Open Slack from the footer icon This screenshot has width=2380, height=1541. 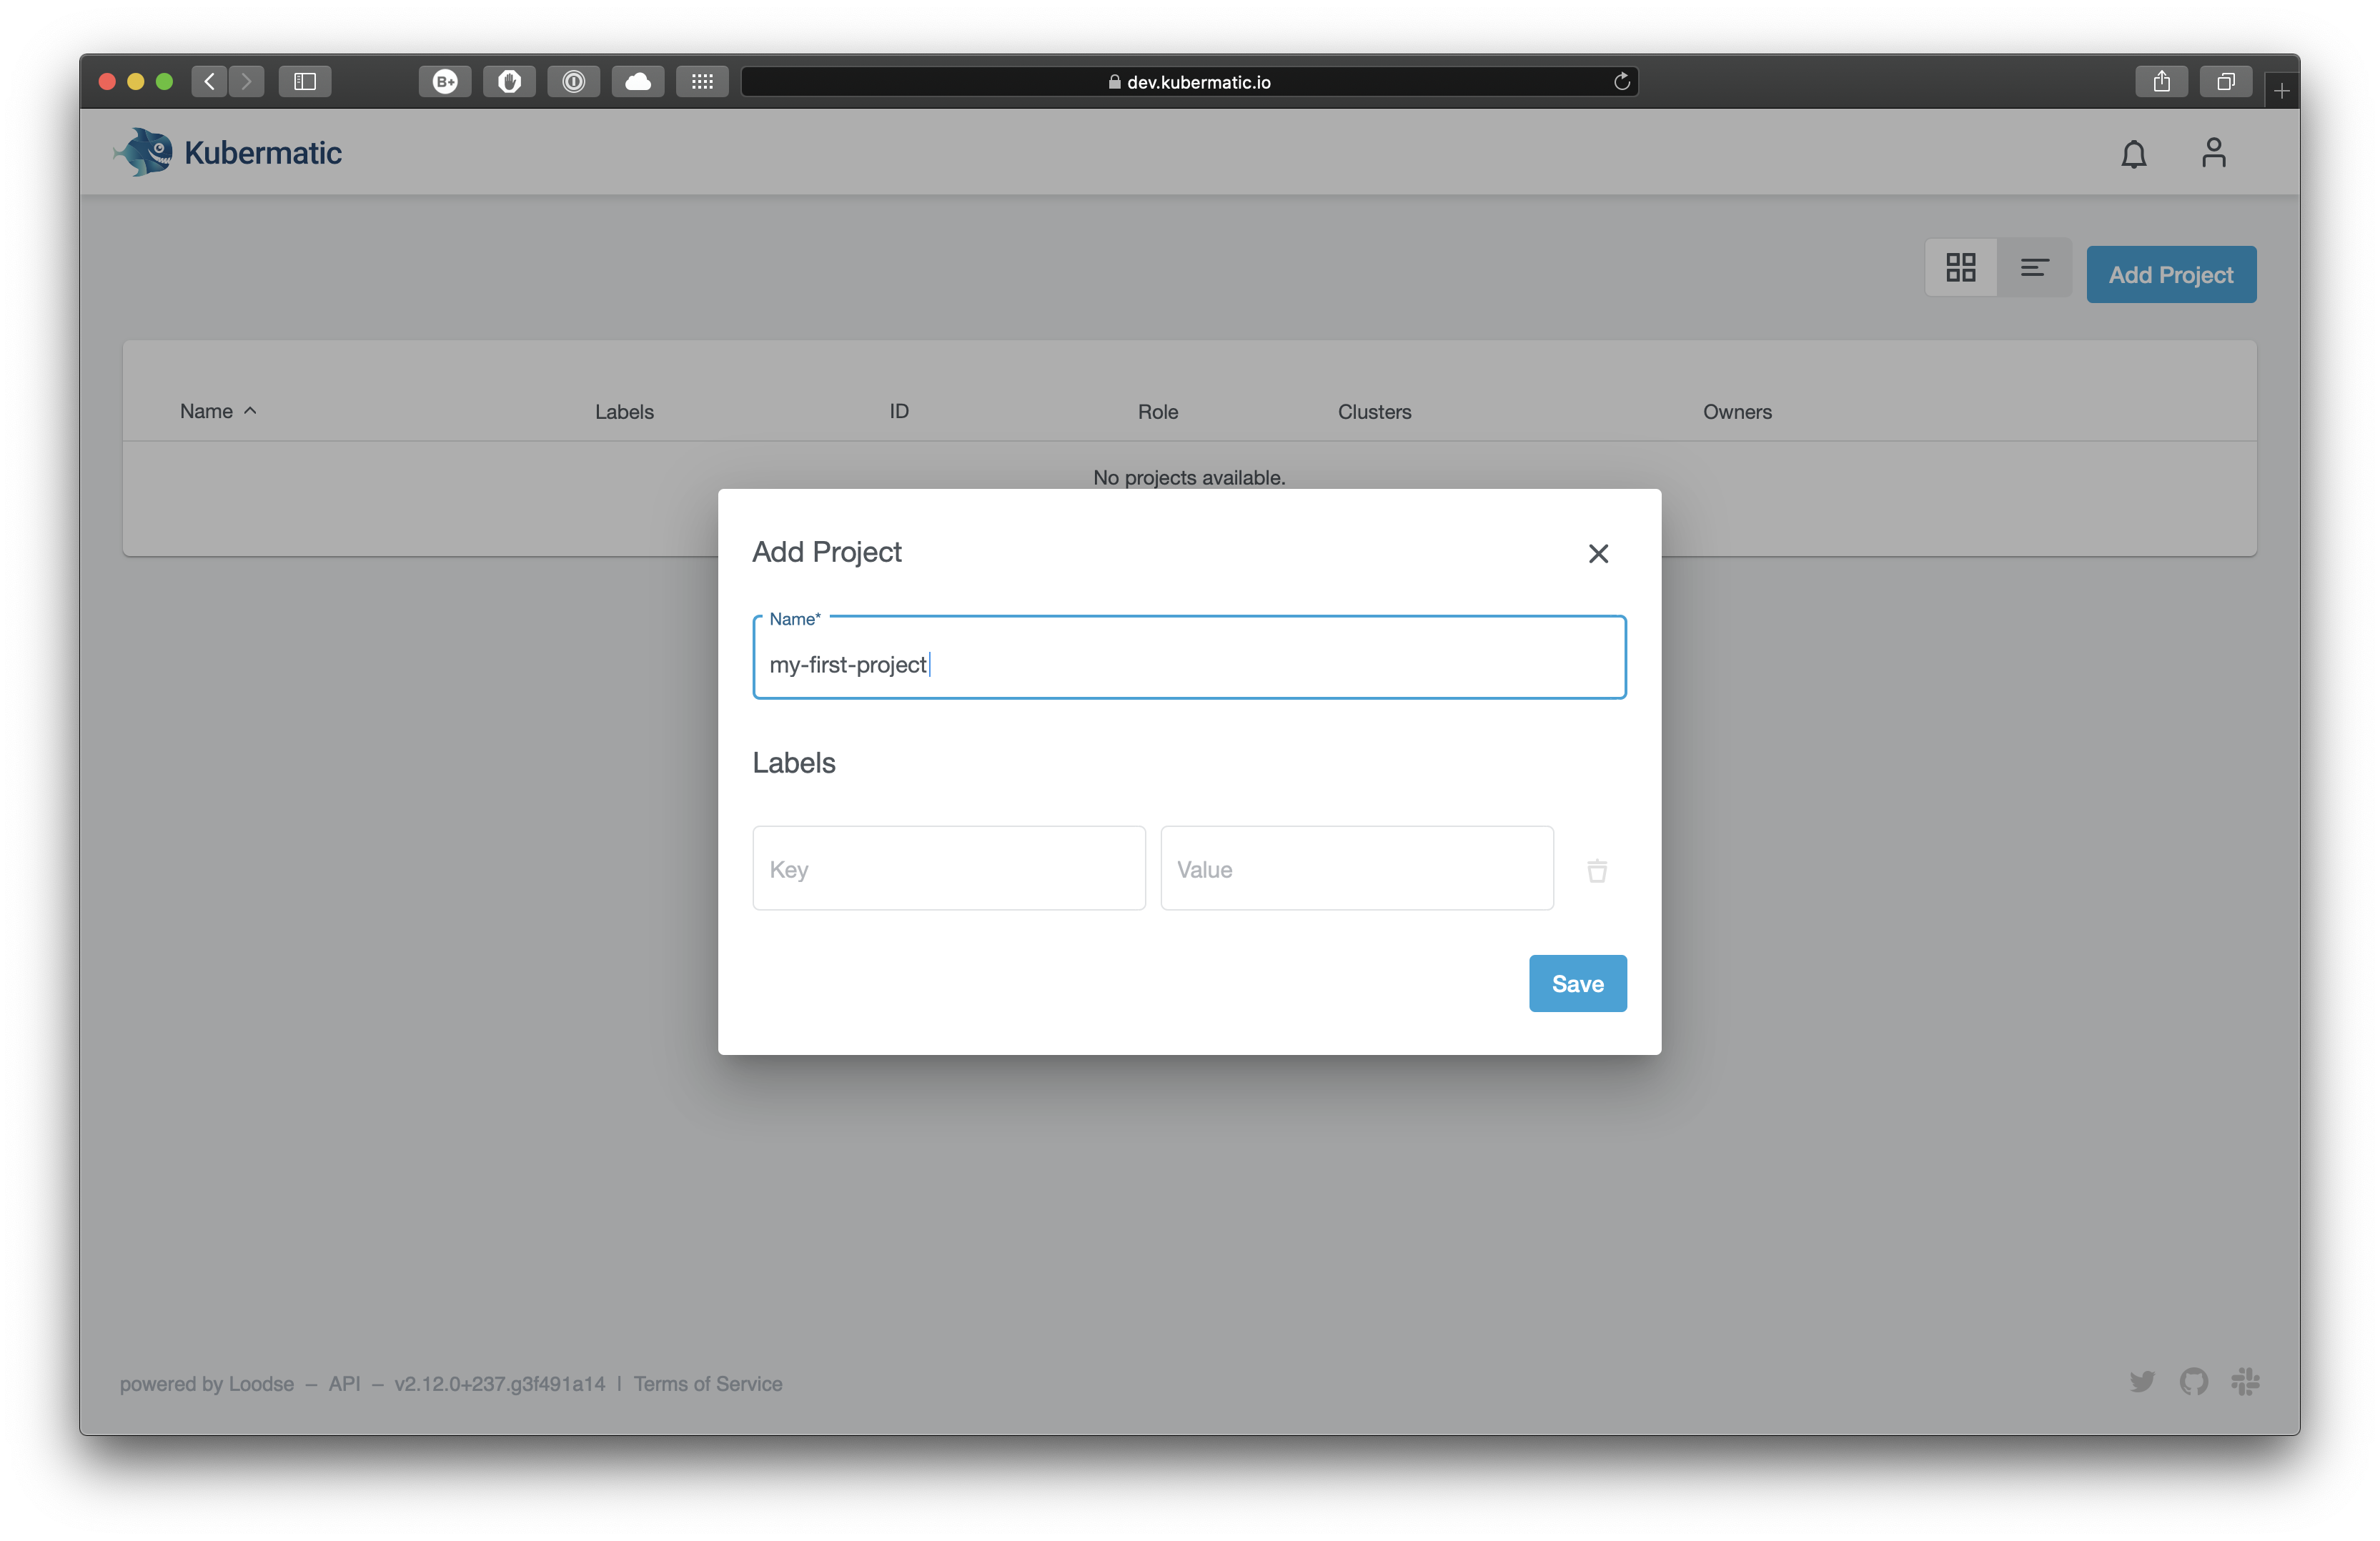pyautogui.click(x=2245, y=1382)
